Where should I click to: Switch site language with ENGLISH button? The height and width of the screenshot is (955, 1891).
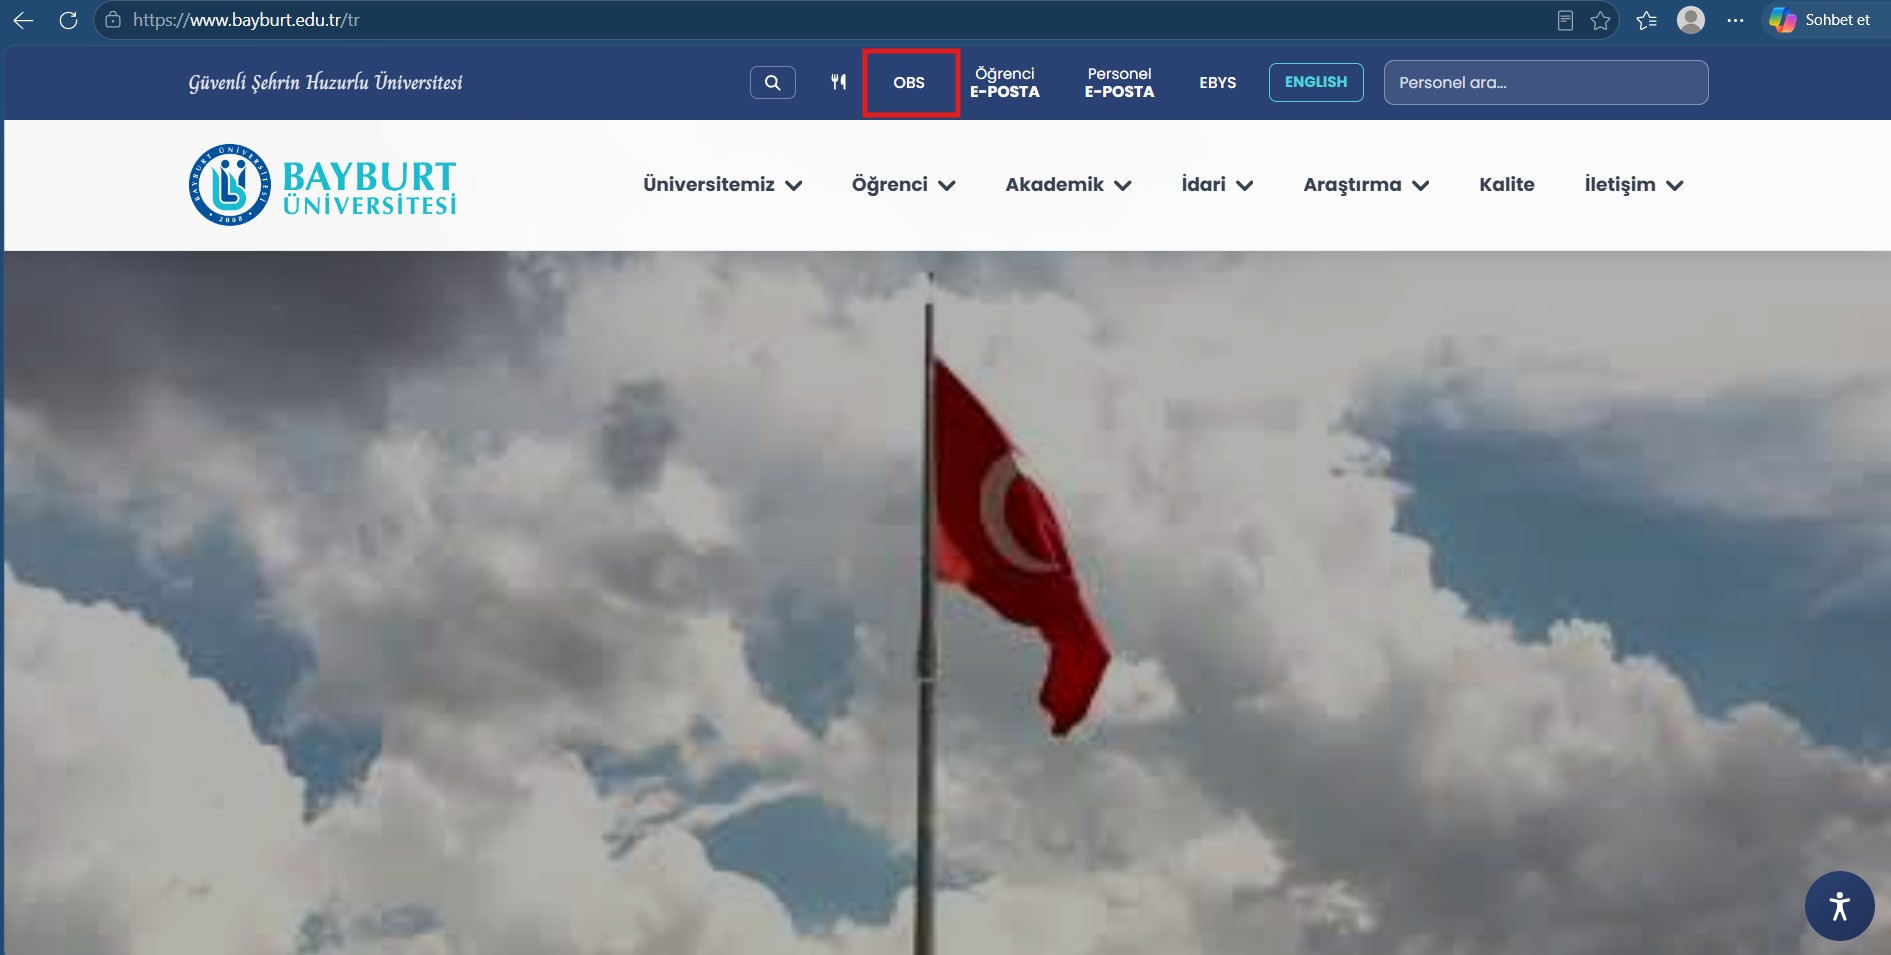point(1316,82)
